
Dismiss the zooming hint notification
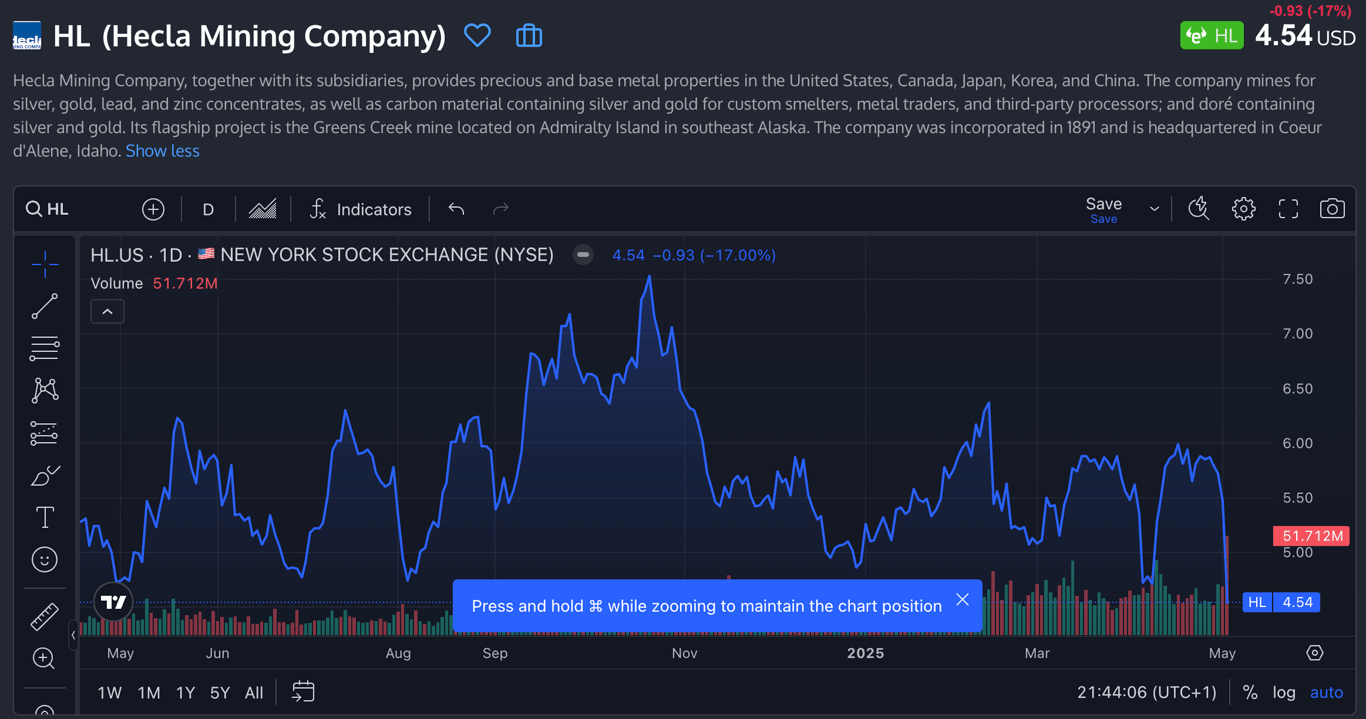pos(962,600)
